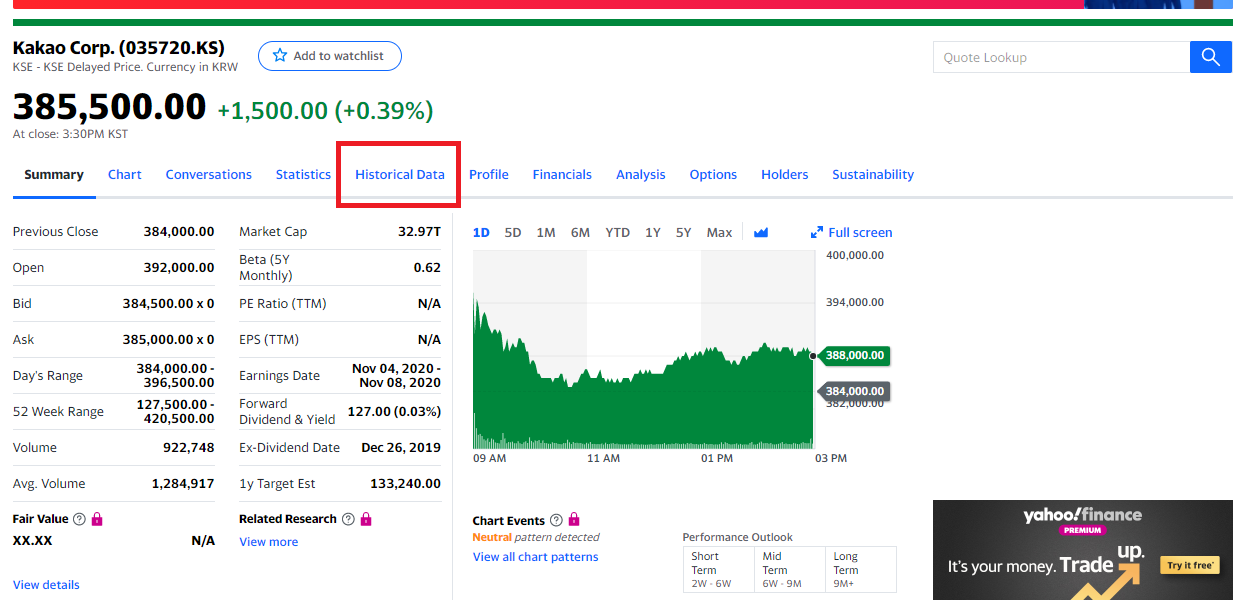Go to the Analysis tab

point(641,174)
